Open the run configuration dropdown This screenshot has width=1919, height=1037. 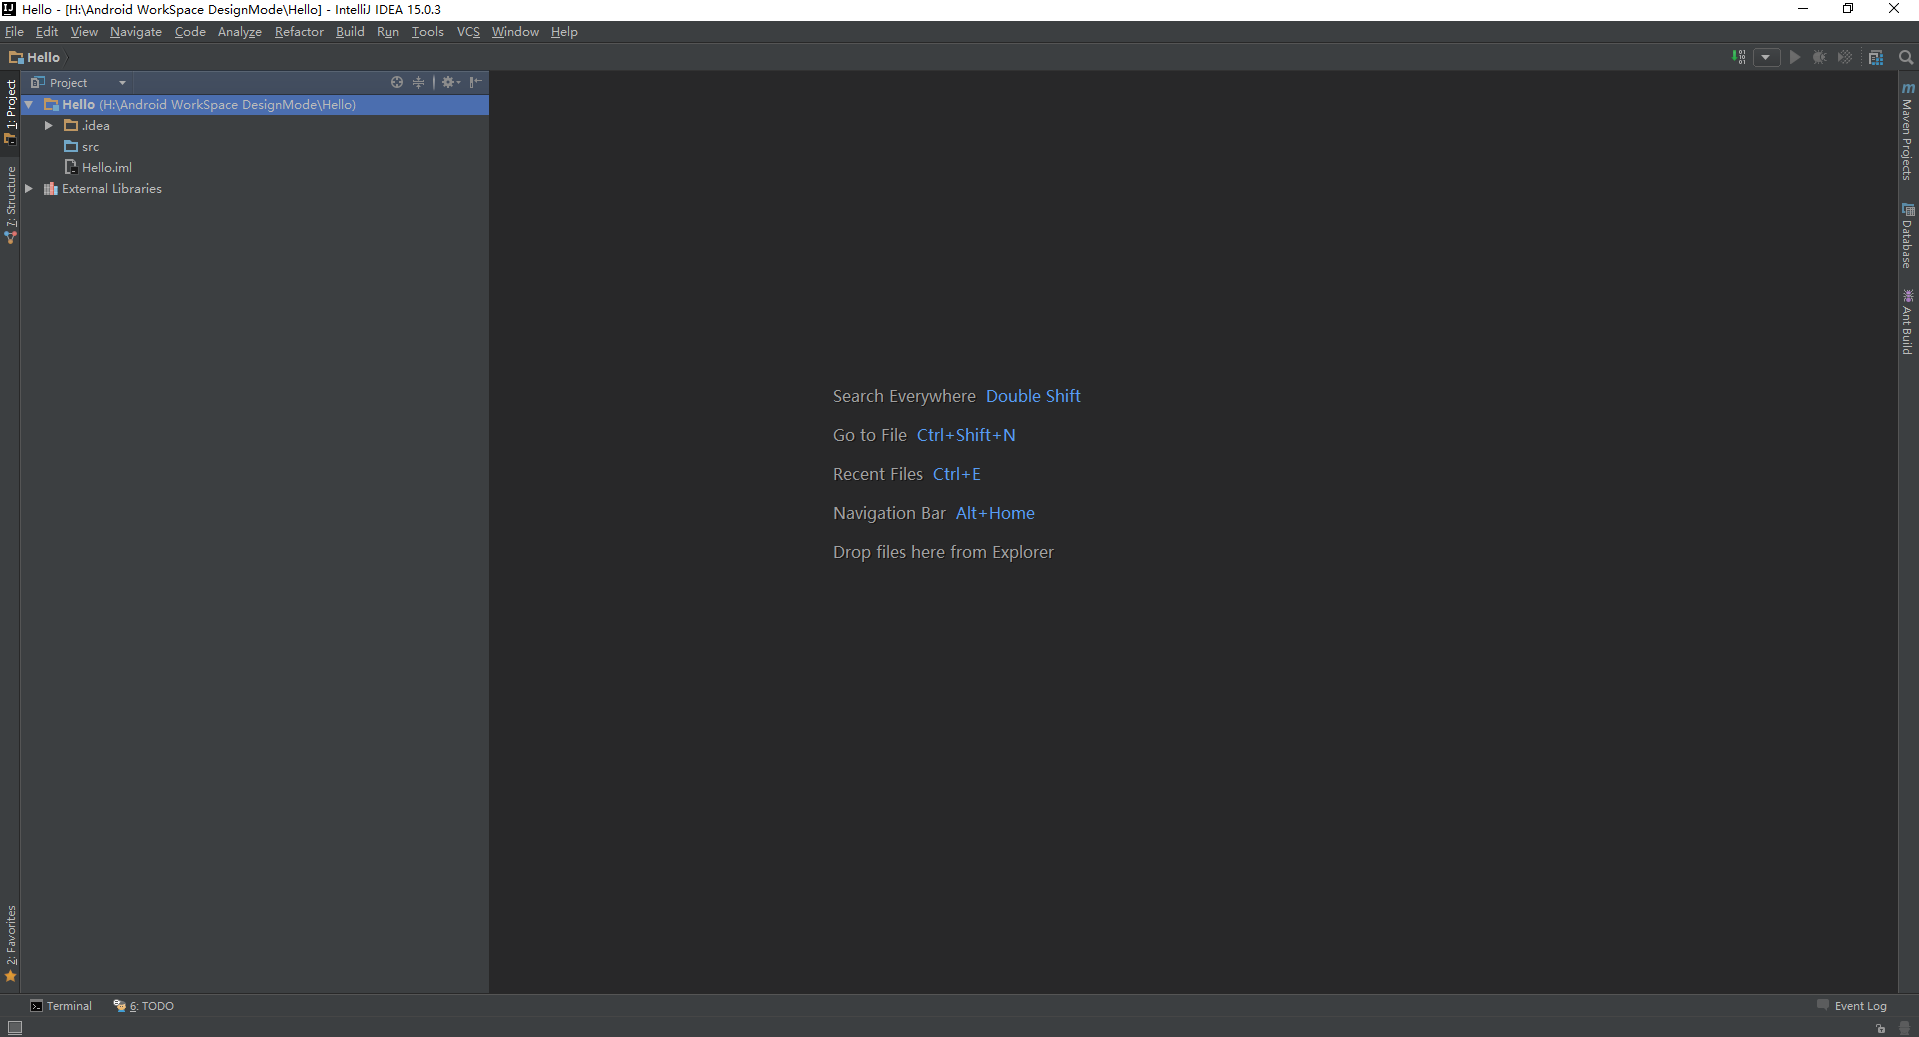point(1766,57)
